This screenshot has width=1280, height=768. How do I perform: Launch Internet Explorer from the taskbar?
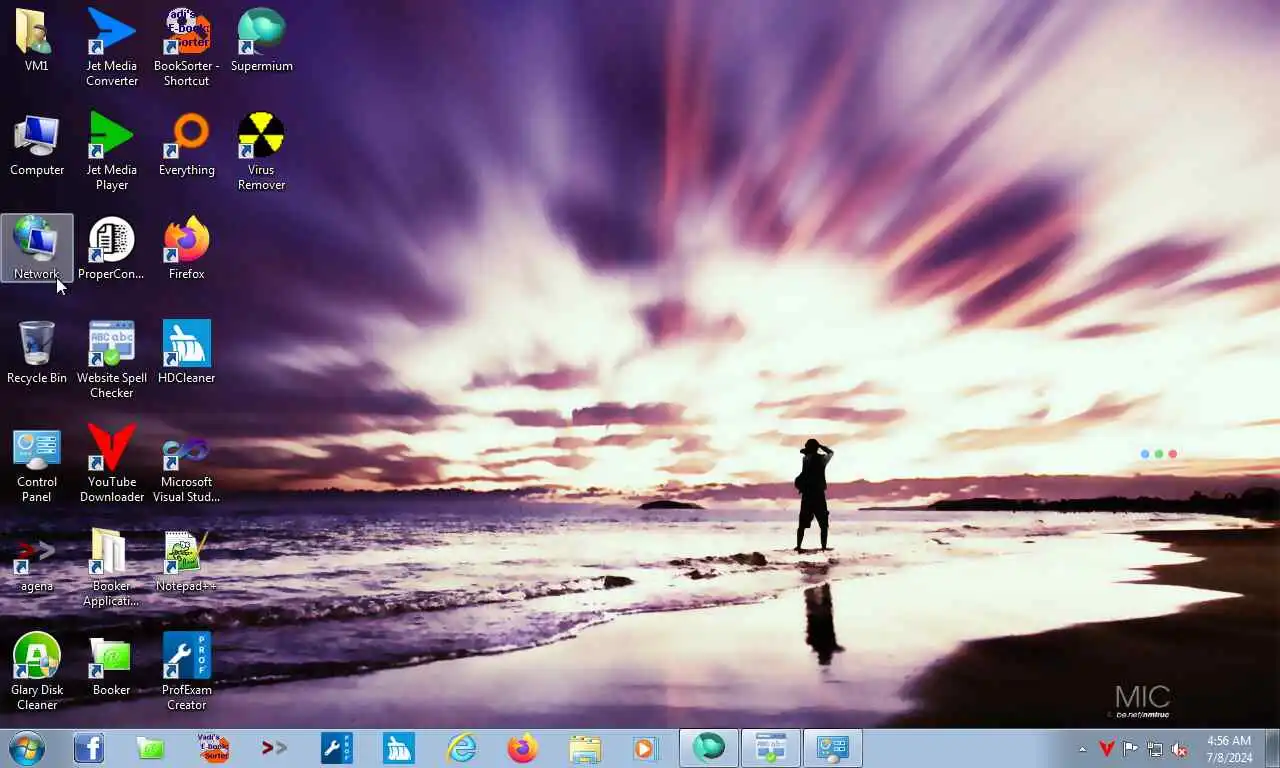click(x=461, y=748)
